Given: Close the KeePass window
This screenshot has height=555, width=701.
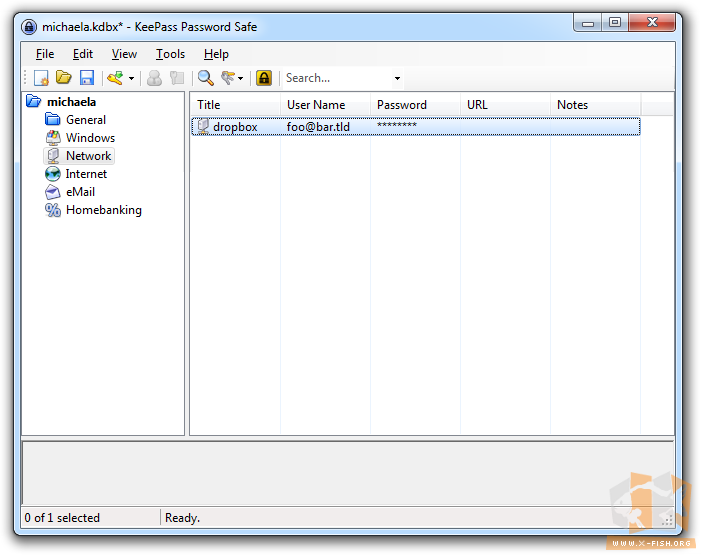Looking at the screenshot, I should coord(652,23).
